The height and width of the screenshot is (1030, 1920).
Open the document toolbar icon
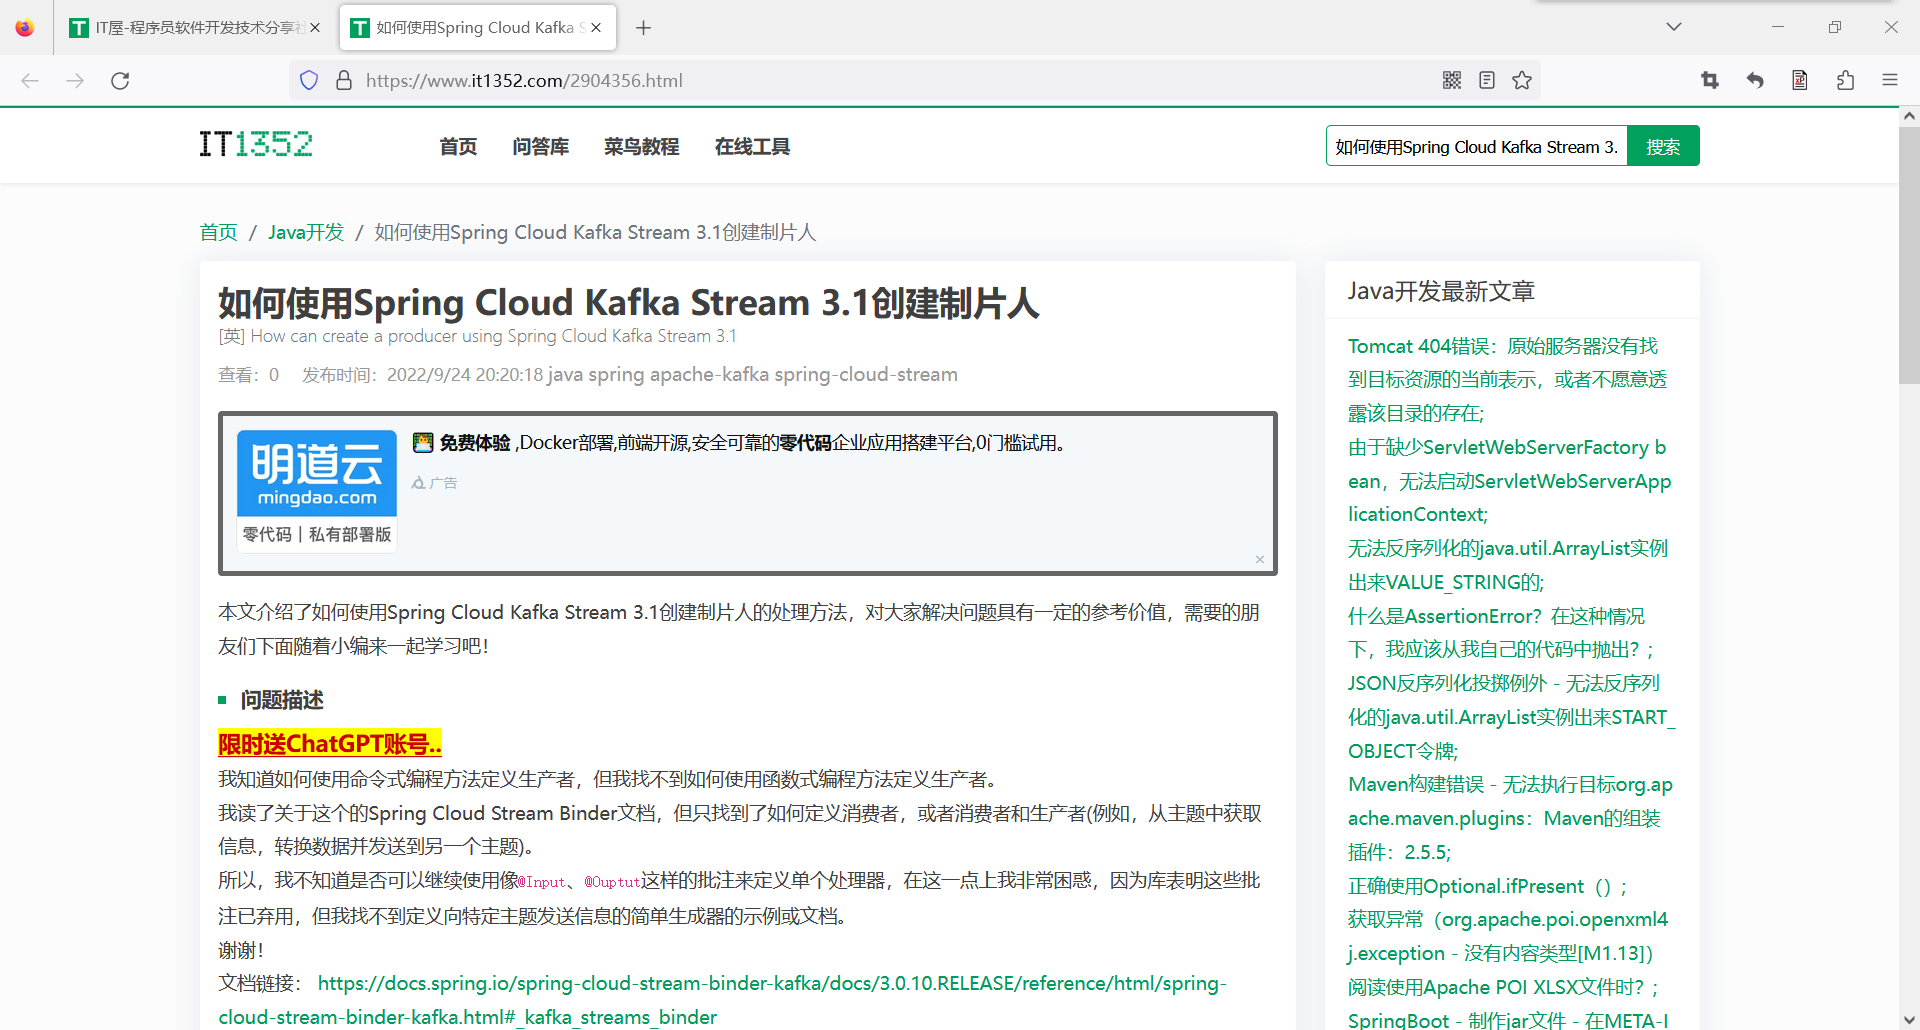point(1800,81)
